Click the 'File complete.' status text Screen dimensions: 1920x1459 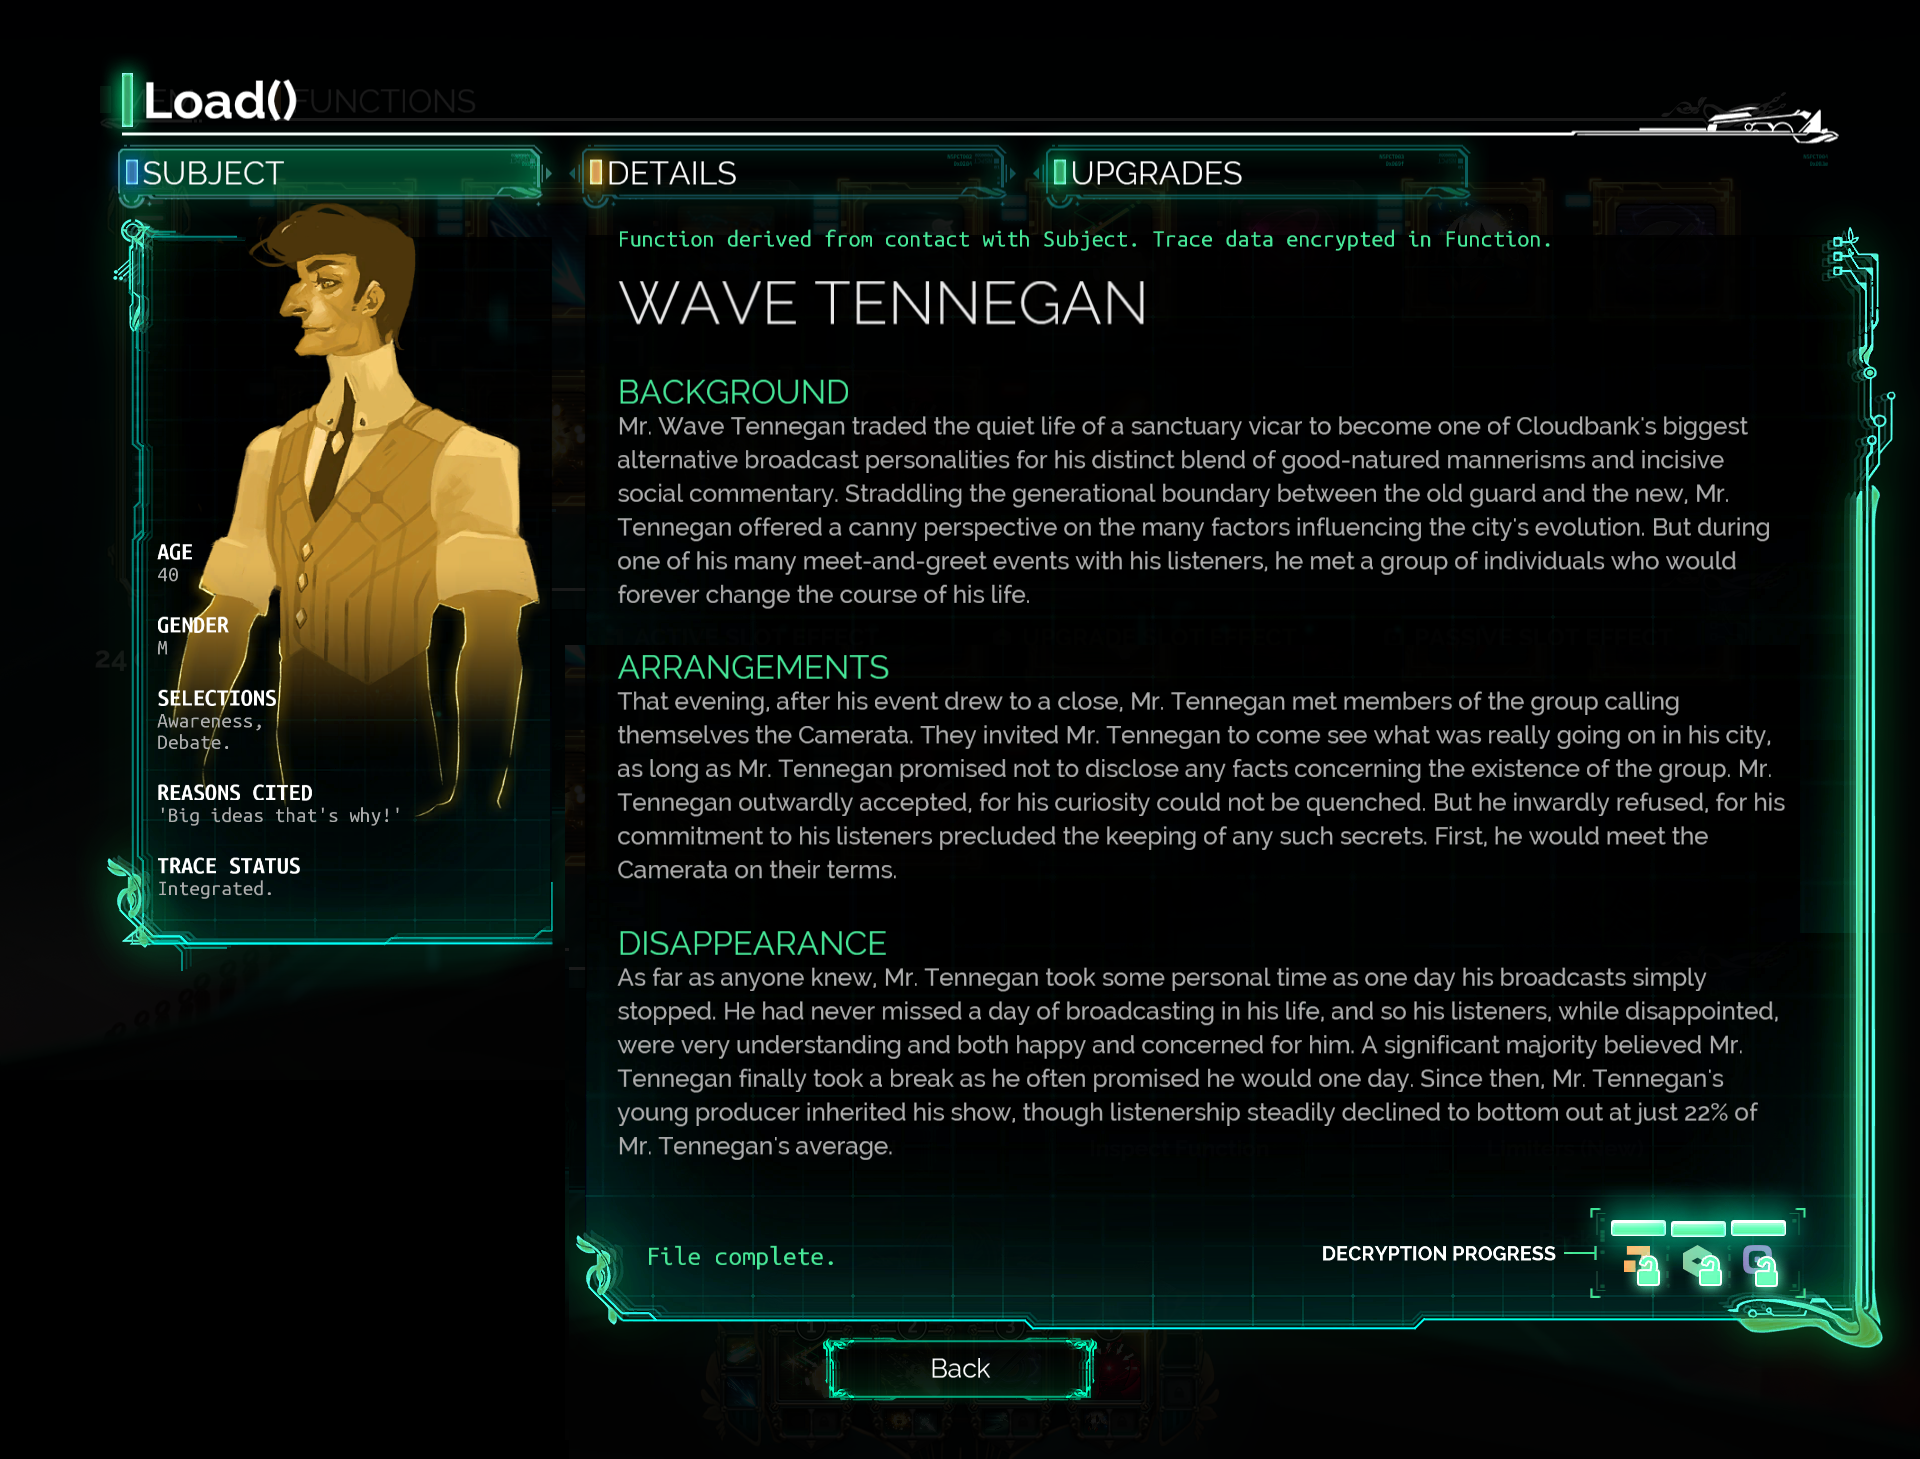[x=741, y=1257]
